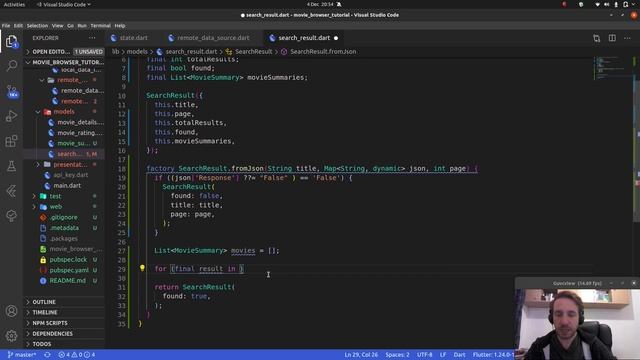Open the Search view in activity bar

click(11, 66)
